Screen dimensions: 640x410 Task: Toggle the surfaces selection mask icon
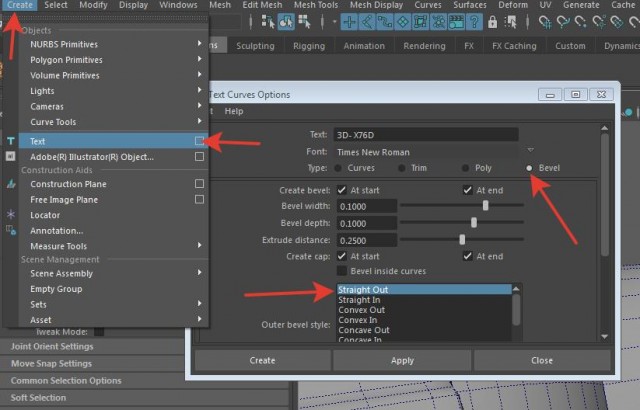[402, 22]
